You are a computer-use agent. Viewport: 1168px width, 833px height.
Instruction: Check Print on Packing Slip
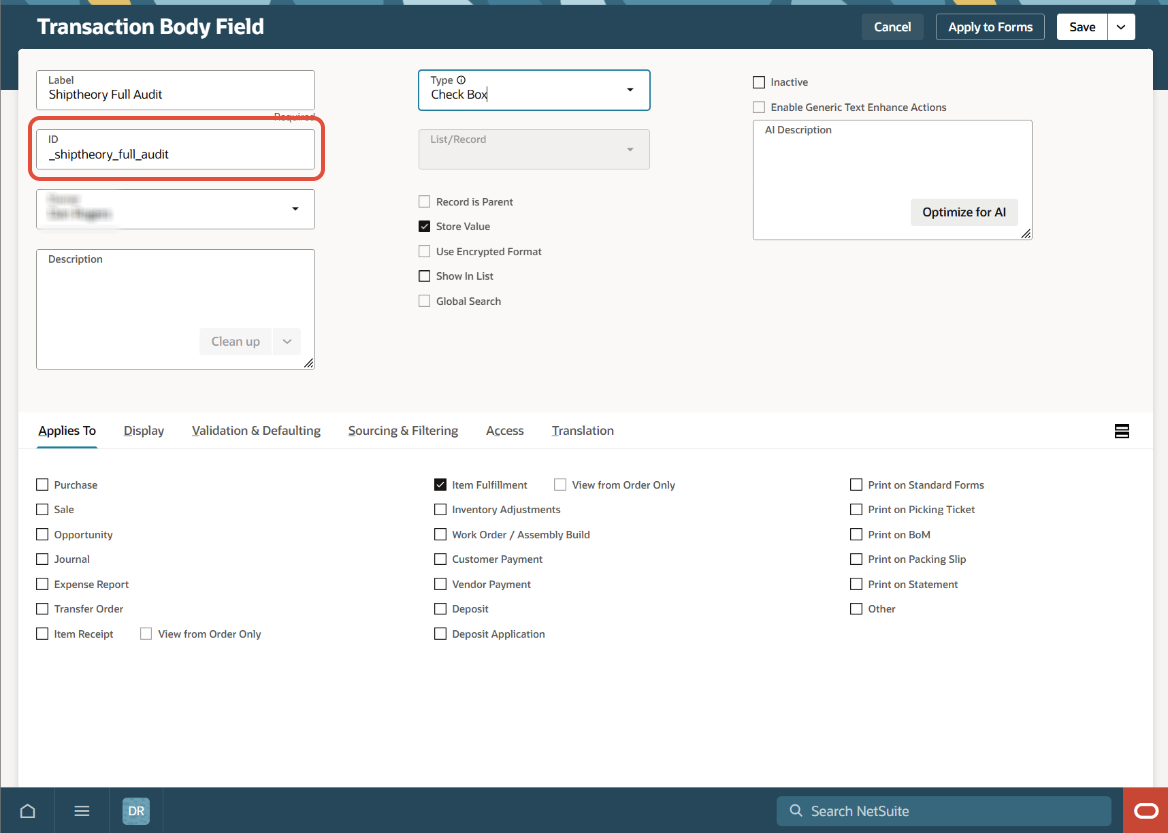pos(857,560)
